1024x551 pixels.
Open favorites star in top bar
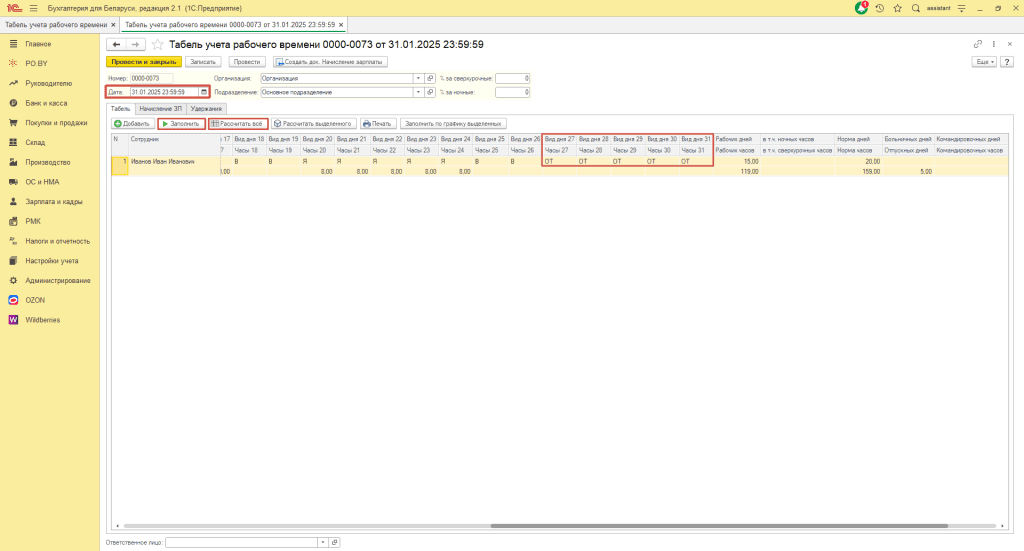pyautogui.click(x=898, y=8)
